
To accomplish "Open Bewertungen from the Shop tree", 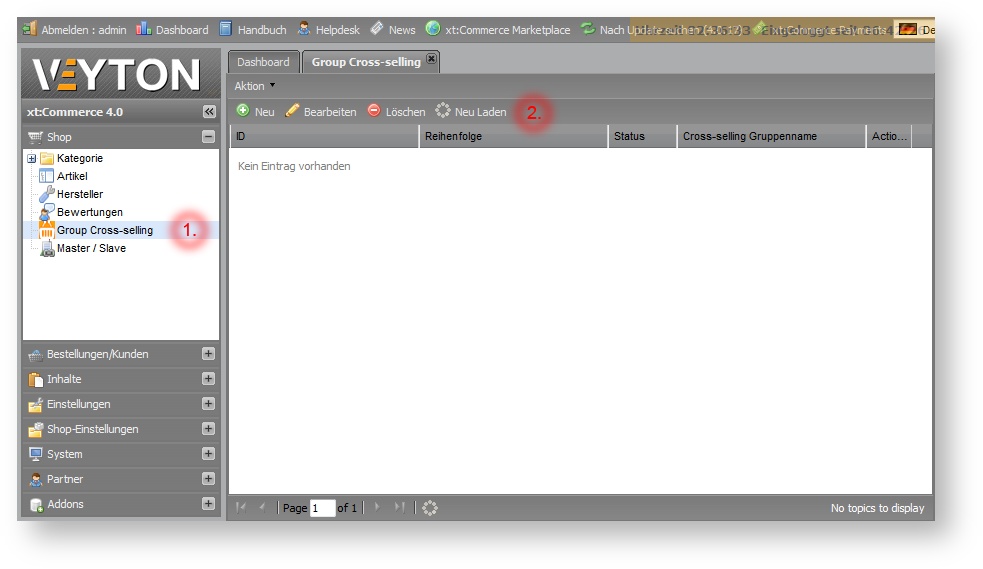I will [89, 212].
